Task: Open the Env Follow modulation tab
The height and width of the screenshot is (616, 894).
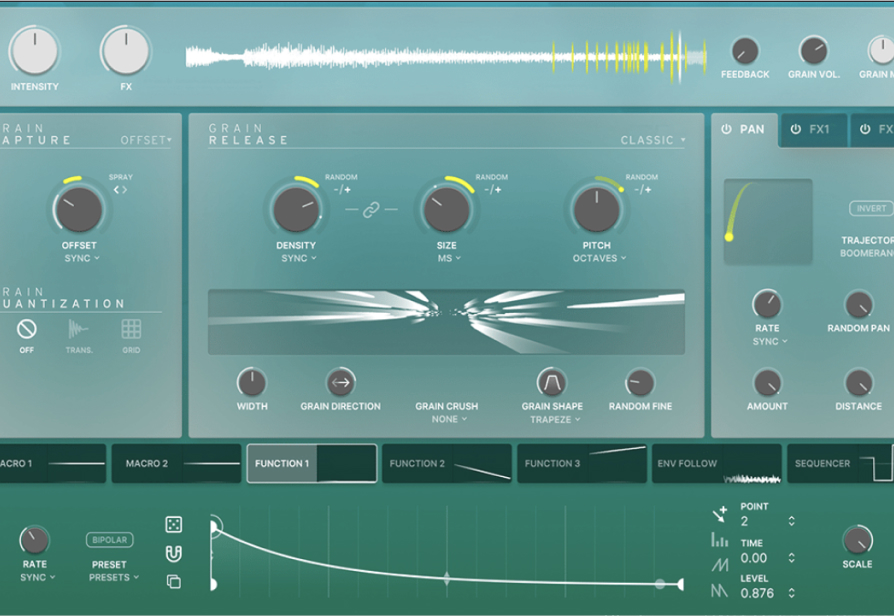Action: point(716,464)
